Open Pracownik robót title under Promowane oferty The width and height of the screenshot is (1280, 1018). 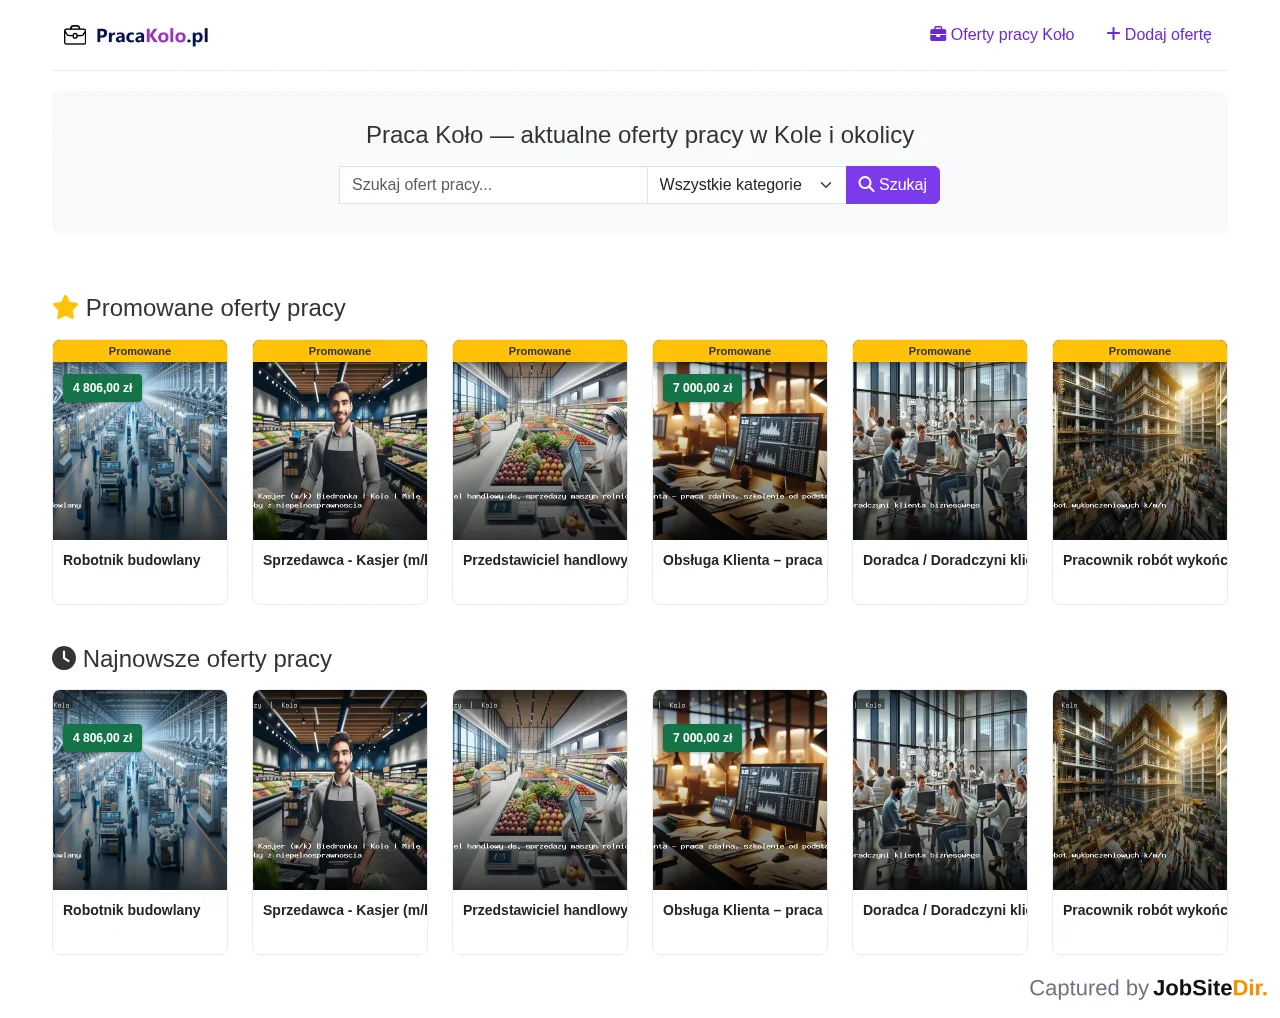(1145, 560)
